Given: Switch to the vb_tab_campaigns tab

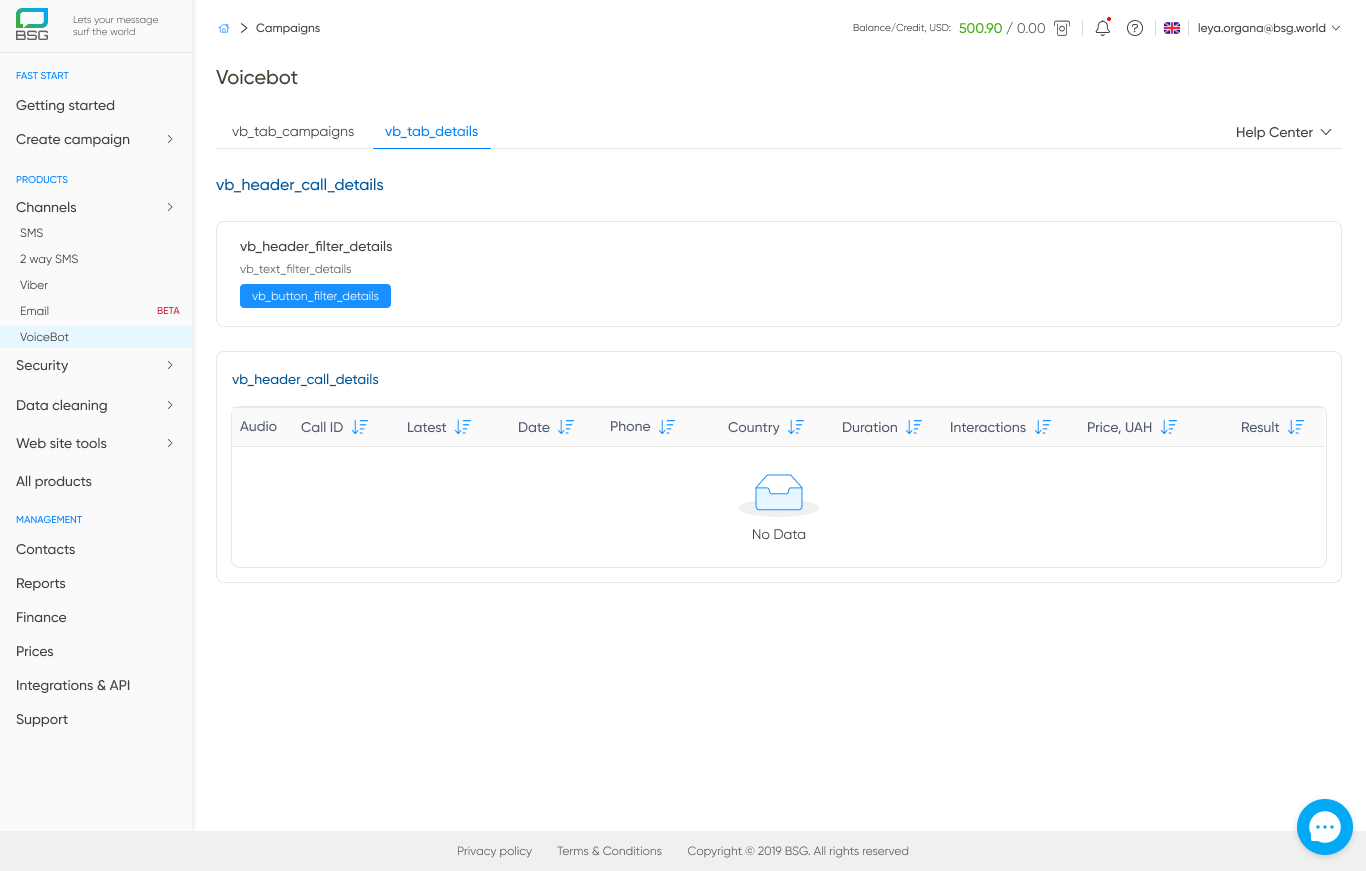Looking at the screenshot, I should click(x=292, y=131).
